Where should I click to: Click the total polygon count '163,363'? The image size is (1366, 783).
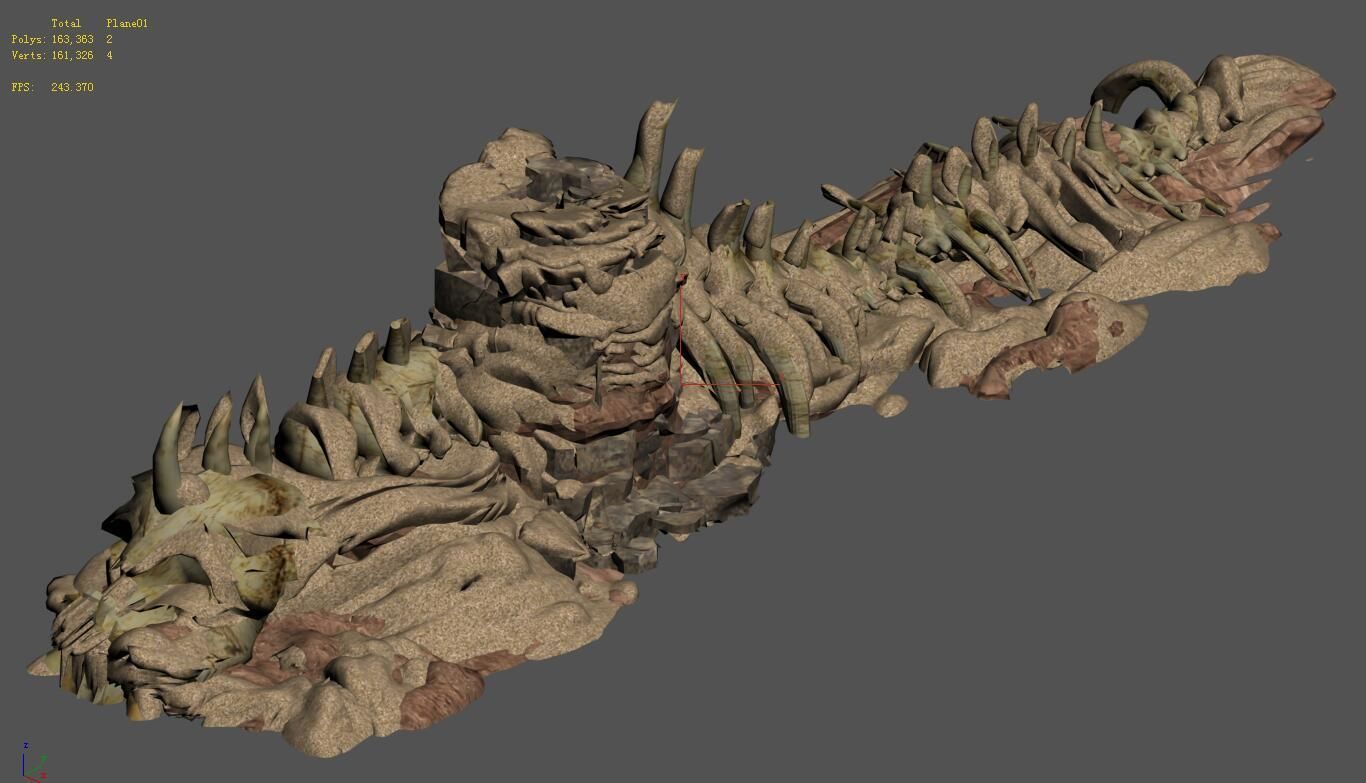click(x=73, y=39)
